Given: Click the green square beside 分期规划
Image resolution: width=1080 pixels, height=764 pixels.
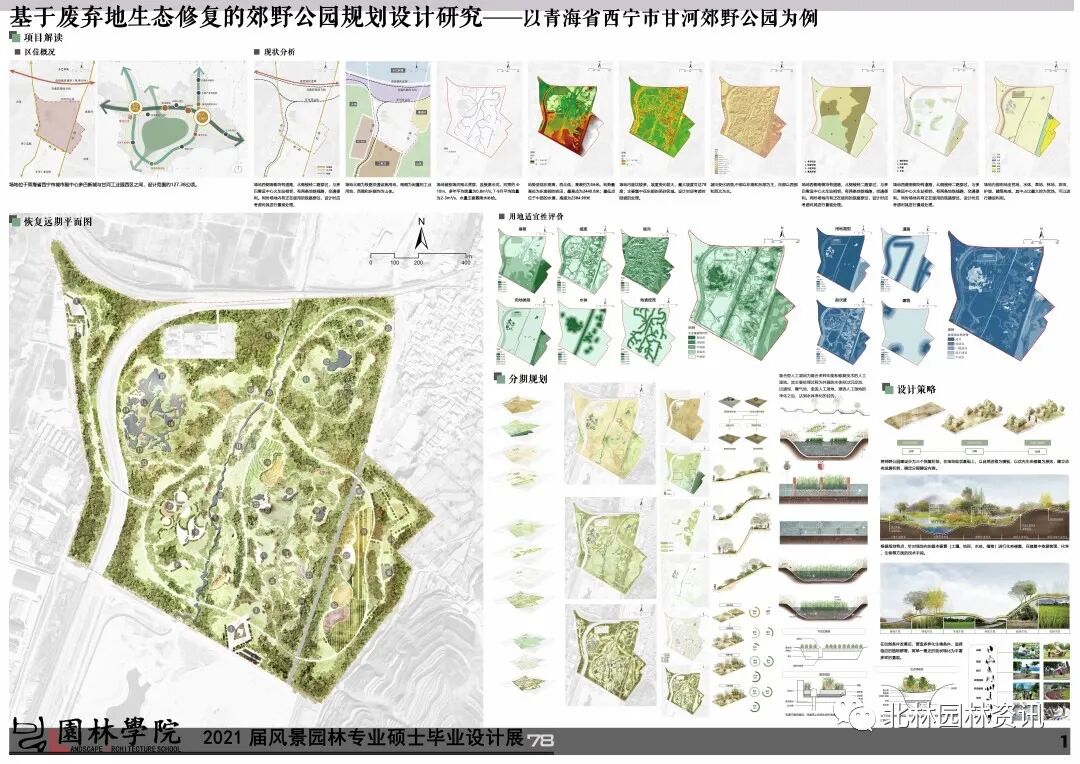Looking at the screenshot, I should click(x=500, y=378).
